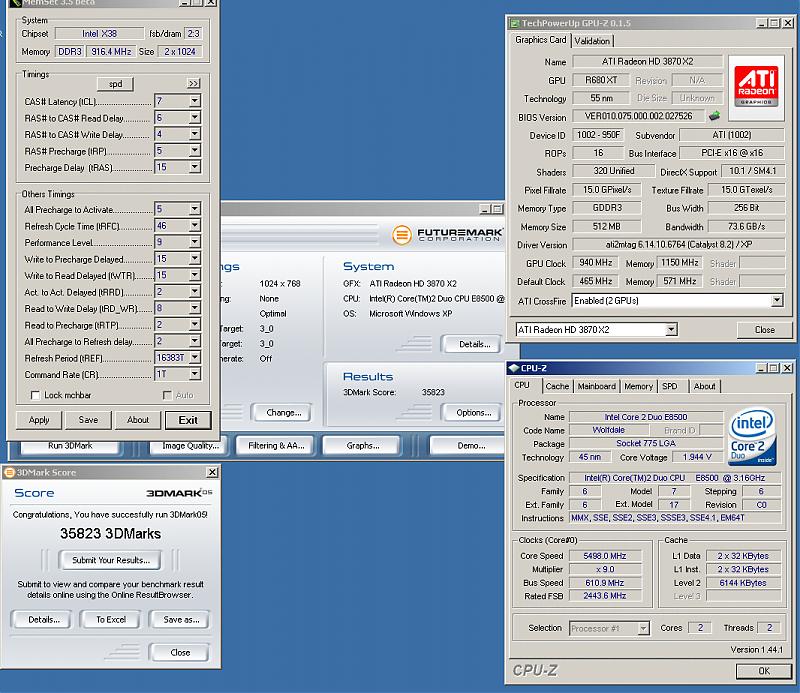Click the 3DMark Score window title icon

(x=9, y=473)
